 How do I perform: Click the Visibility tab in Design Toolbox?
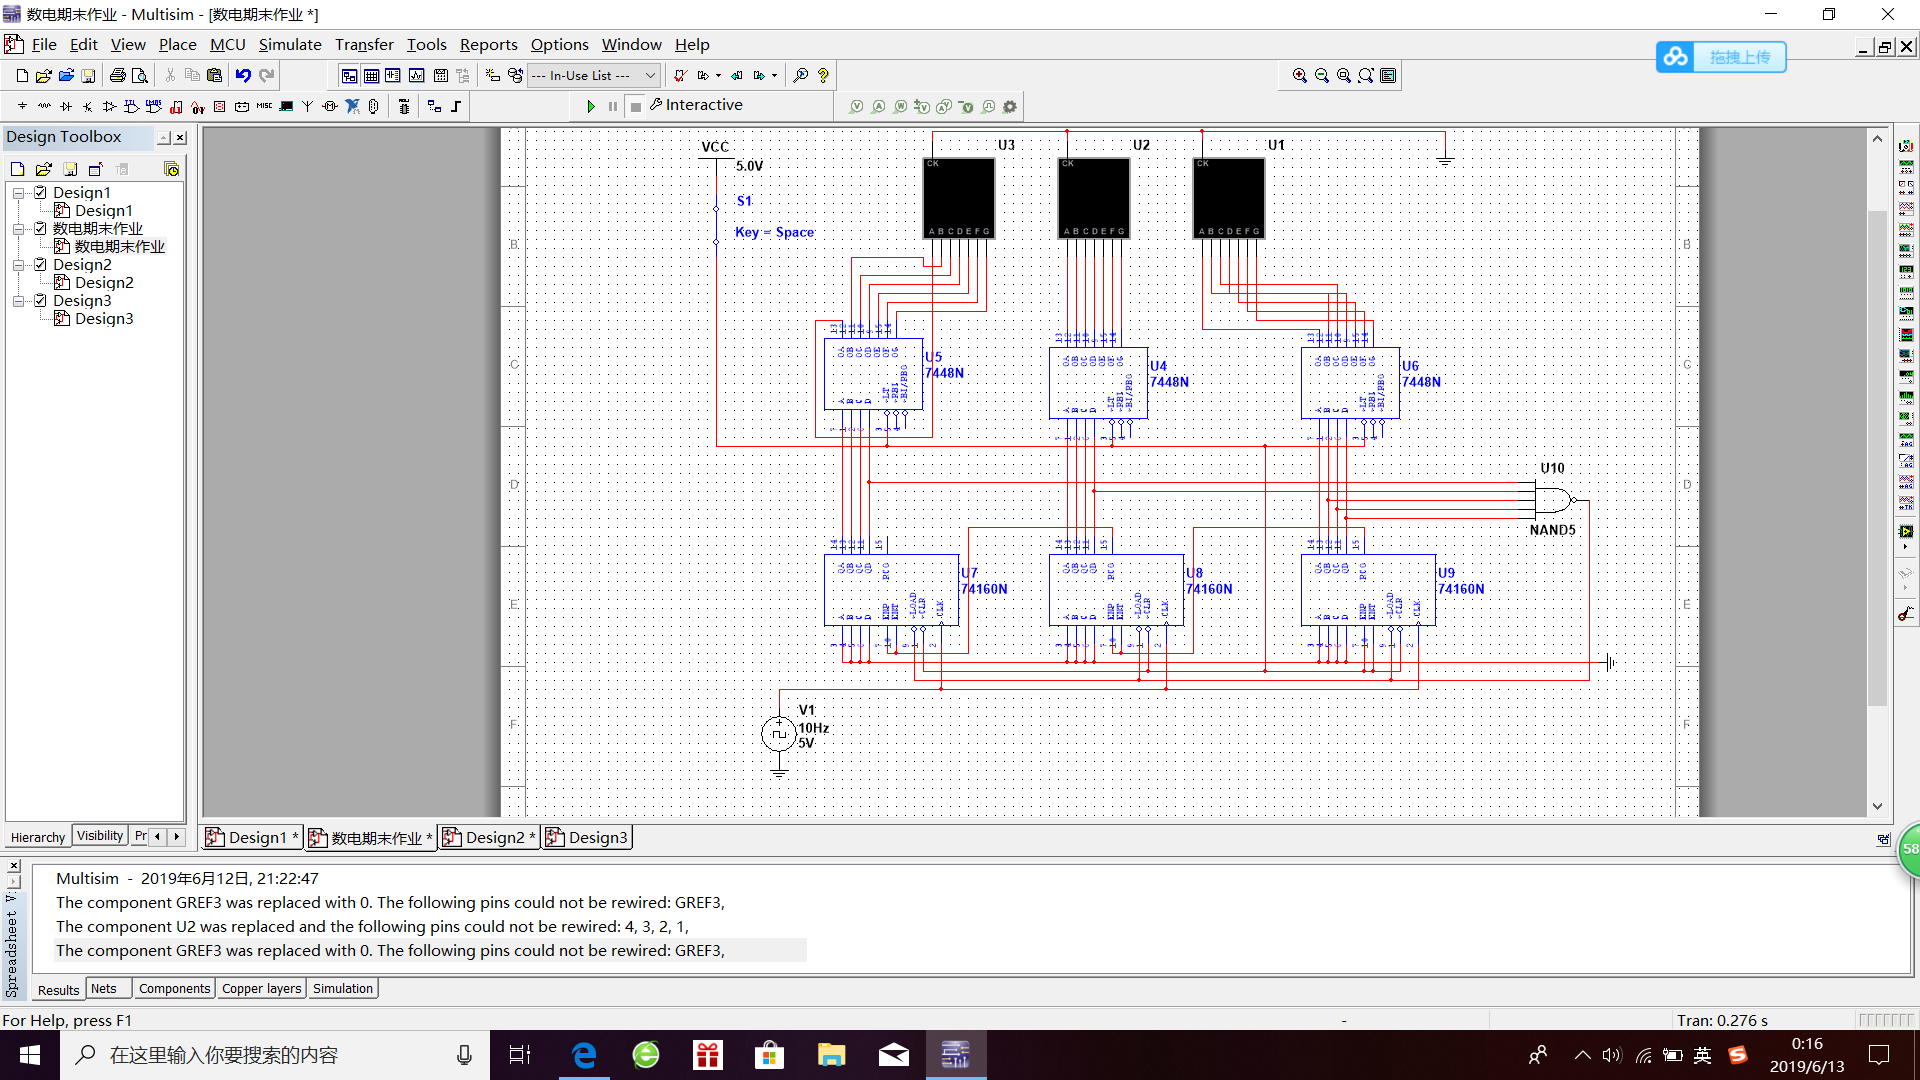pyautogui.click(x=100, y=836)
